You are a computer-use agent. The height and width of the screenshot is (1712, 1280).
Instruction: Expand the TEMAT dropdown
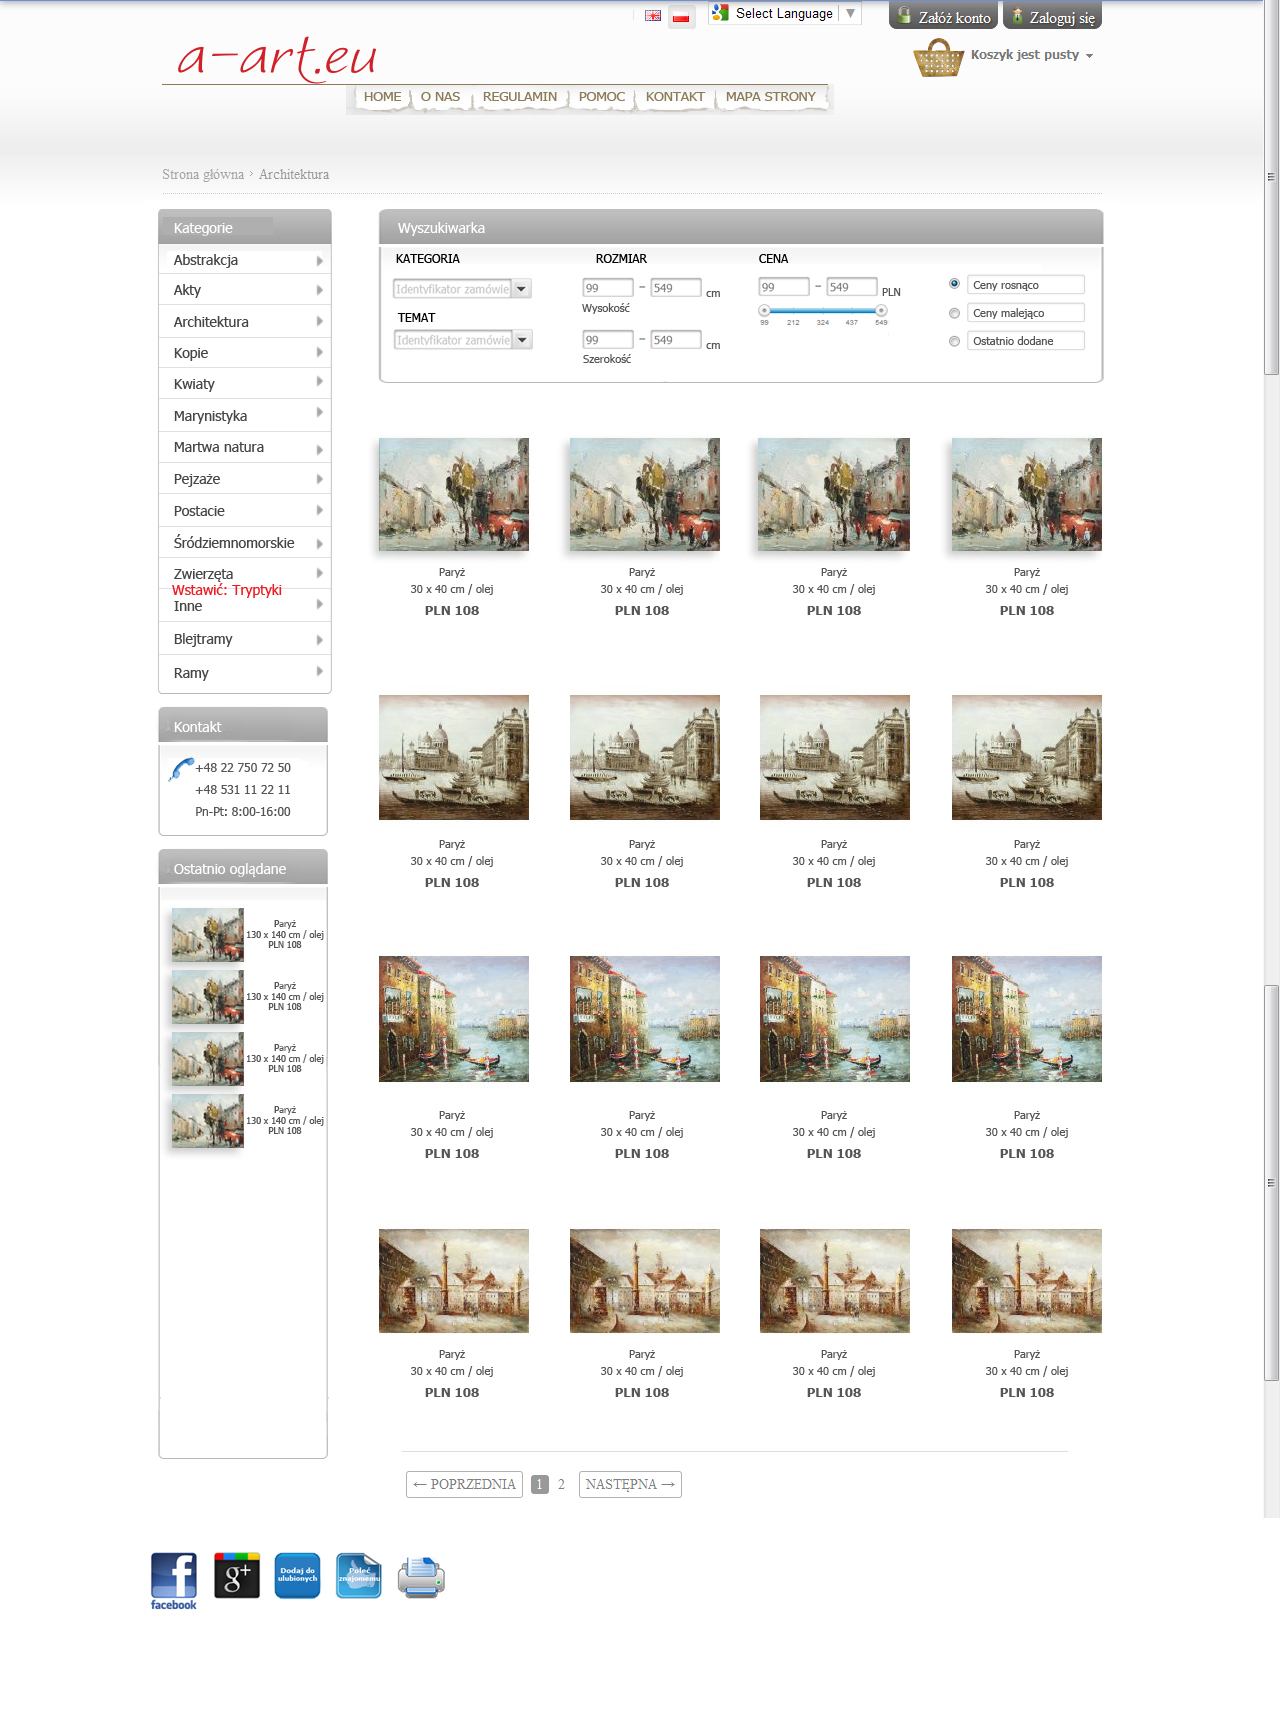[462, 340]
